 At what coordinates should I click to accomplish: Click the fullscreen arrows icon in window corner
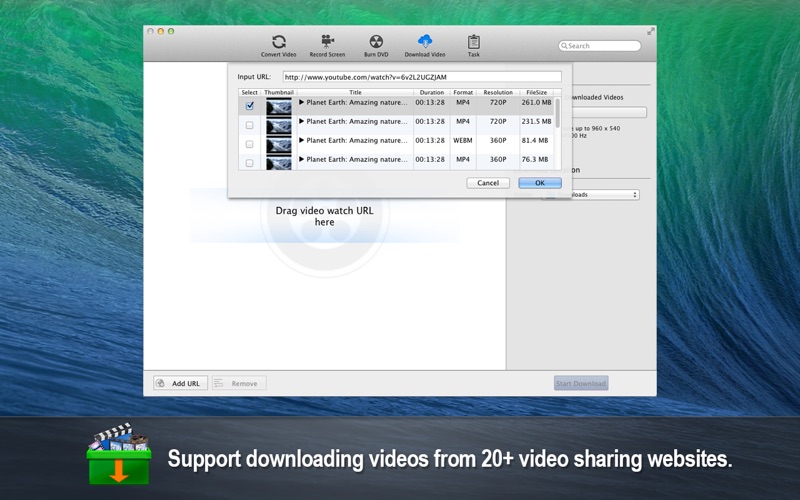(x=651, y=32)
